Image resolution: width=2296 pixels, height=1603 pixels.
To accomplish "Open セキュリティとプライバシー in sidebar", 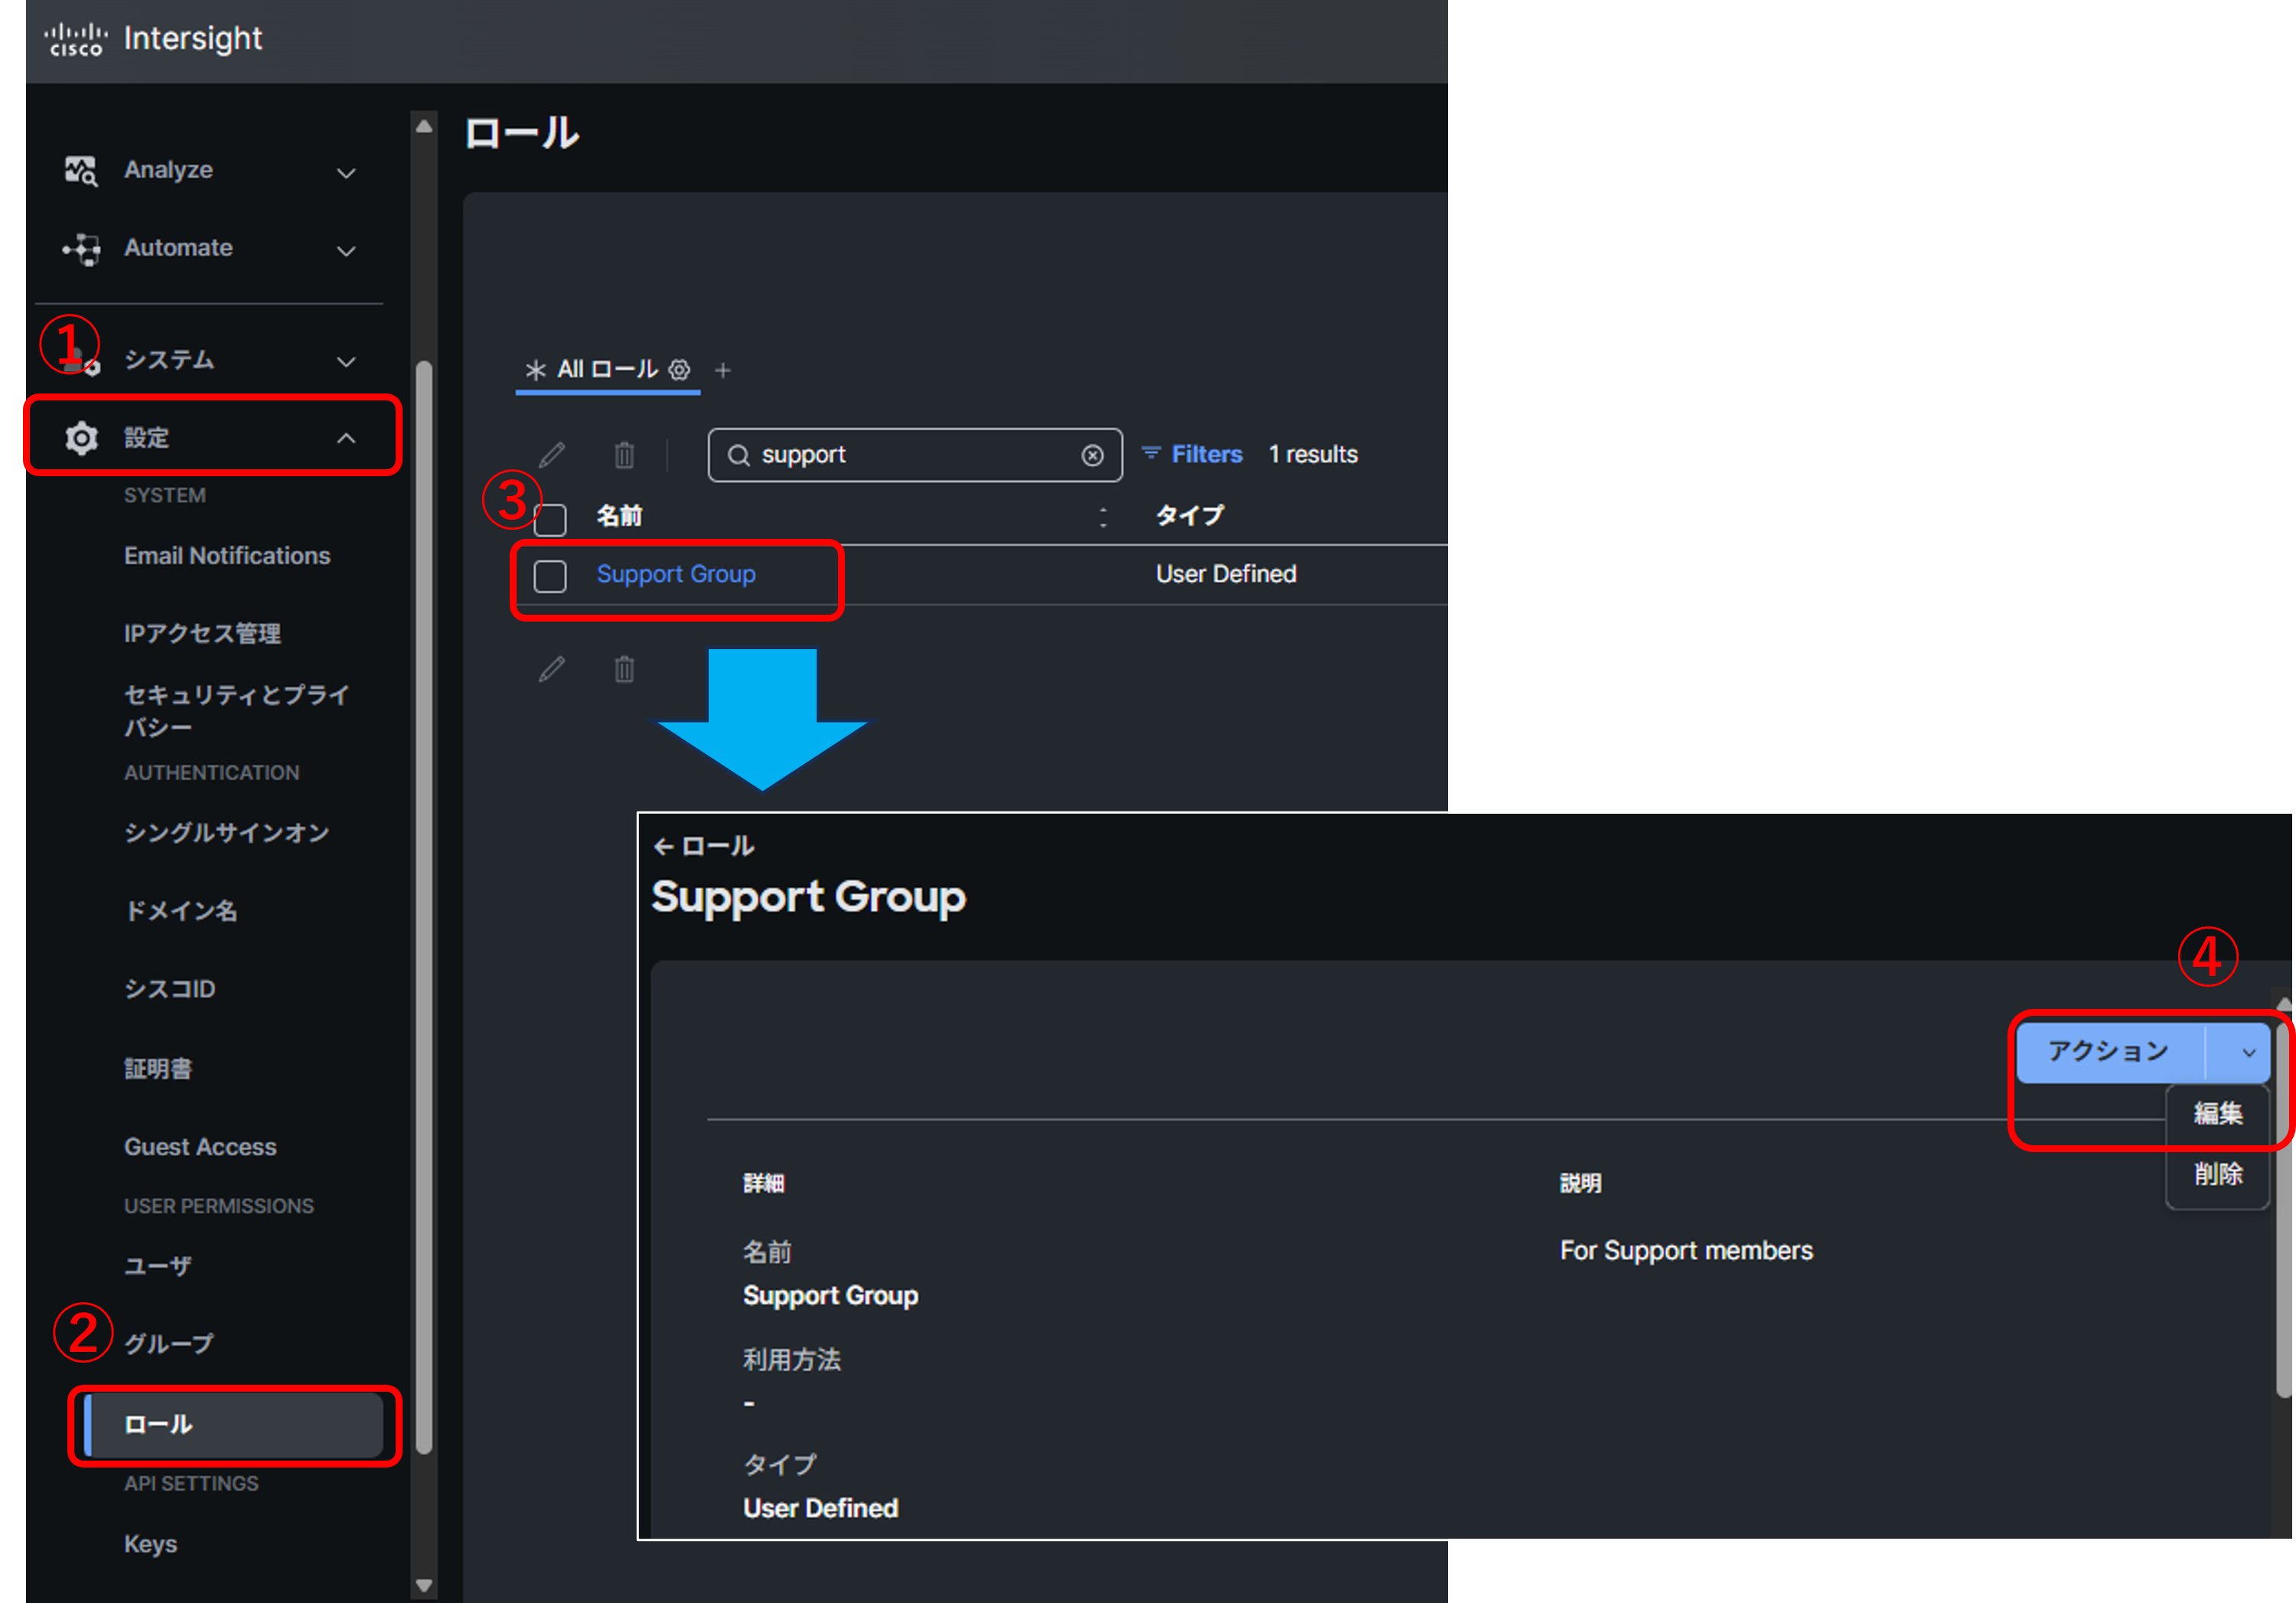I will [236, 710].
